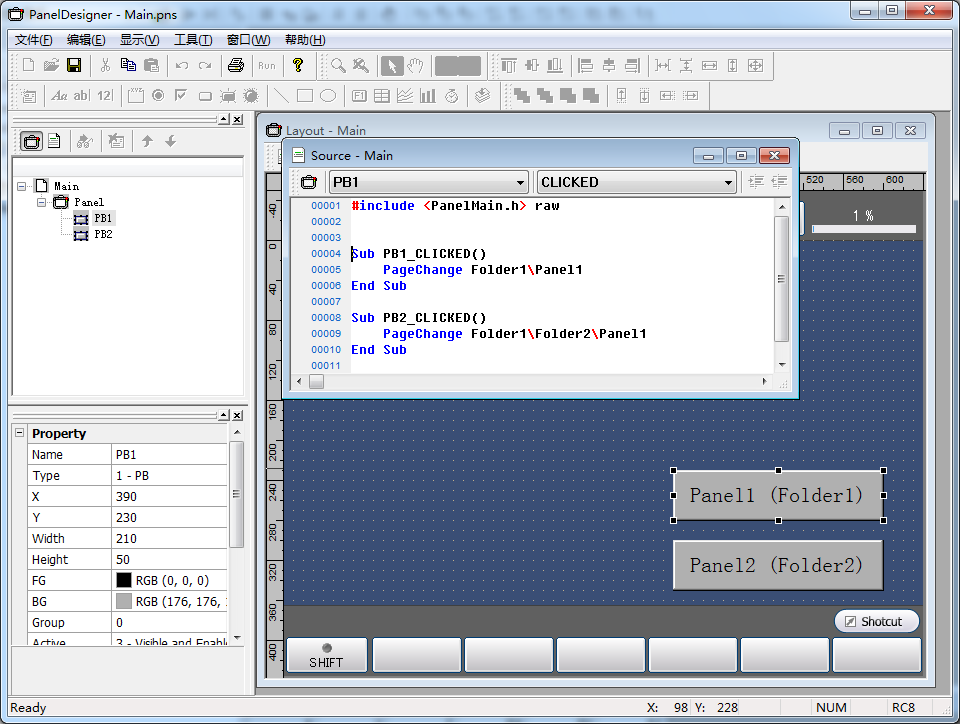960x724 pixels.
Task: Click the Print icon in toolbar
Action: tap(236, 66)
